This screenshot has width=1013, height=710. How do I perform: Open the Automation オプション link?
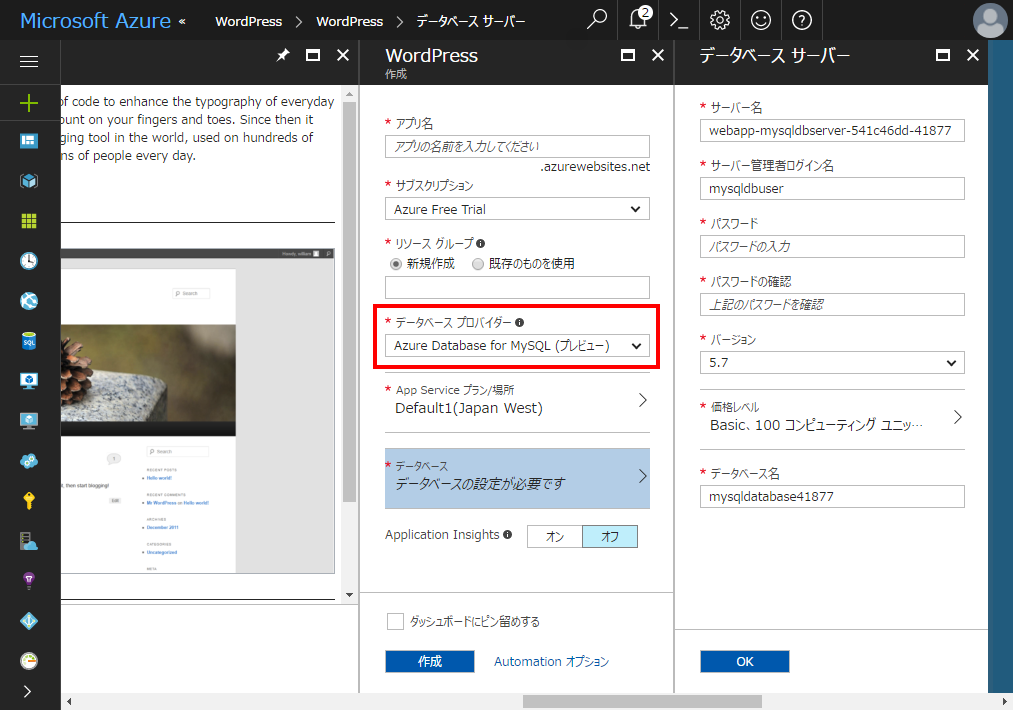(551, 662)
